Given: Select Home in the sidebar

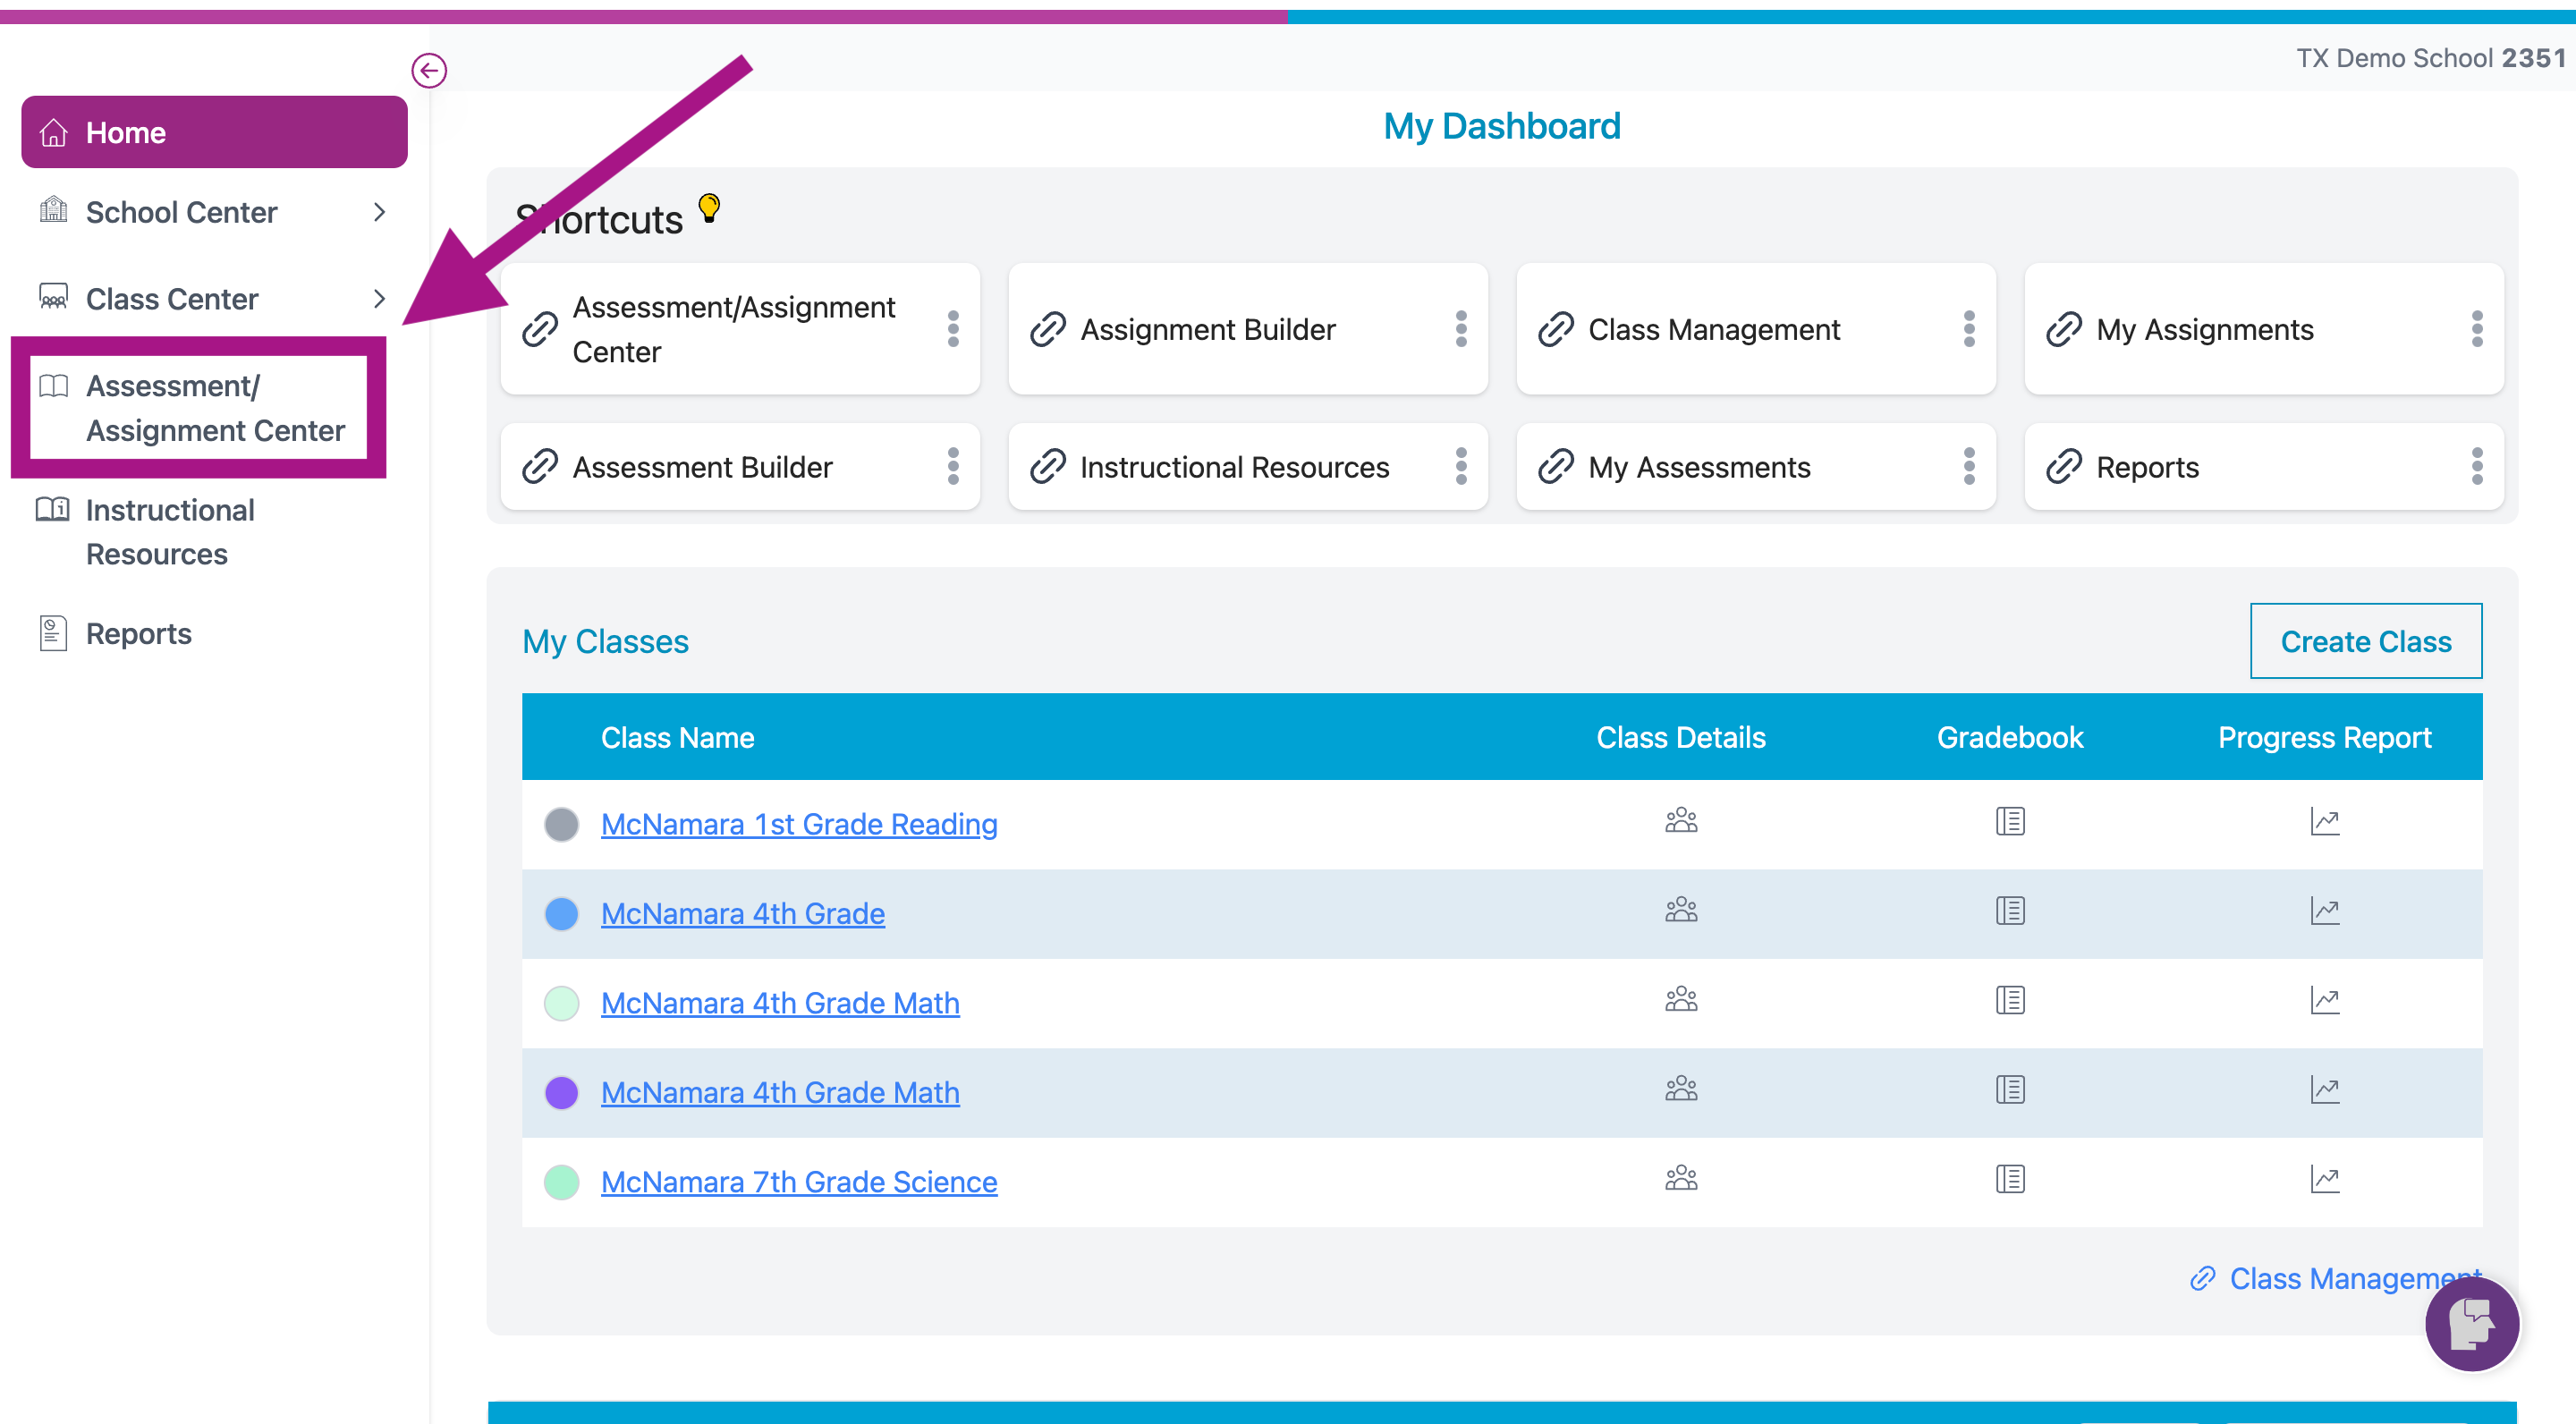Looking at the screenshot, I should tap(214, 132).
